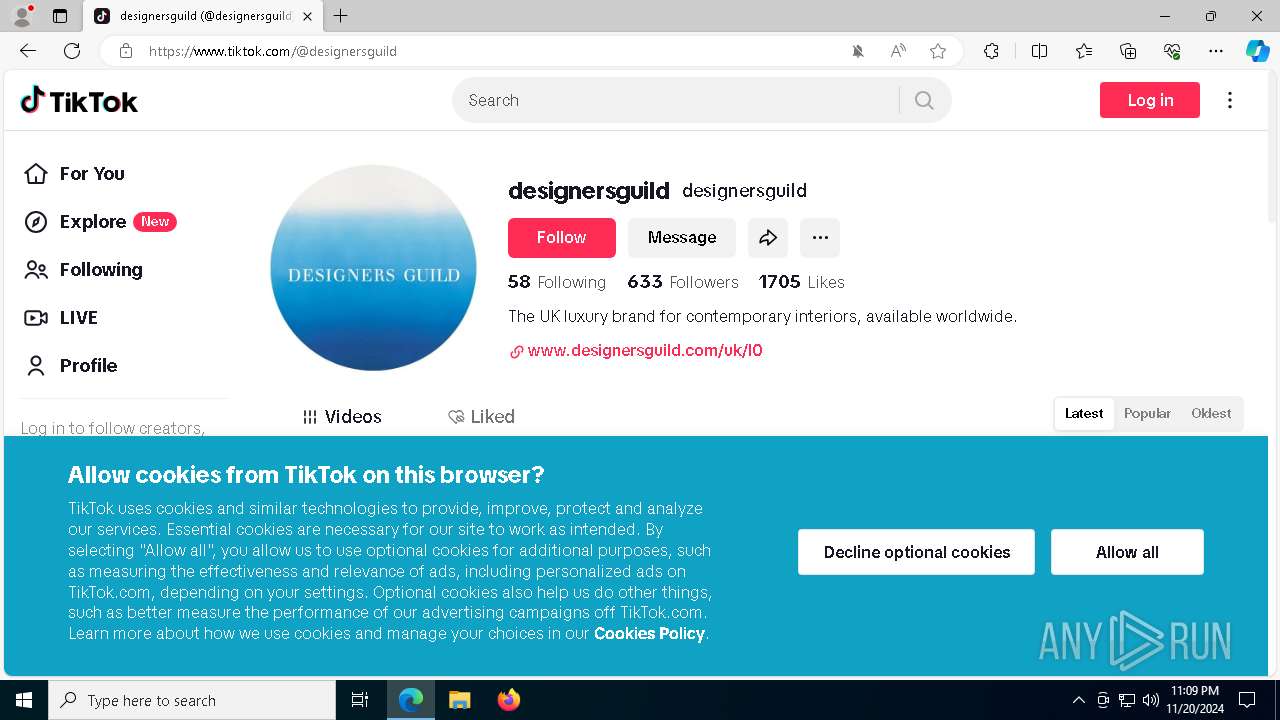Image resolution: width=1280 pixels, height=720 pixels.
Task: Show hidden system tray icons
Action: coord(1078,700)
